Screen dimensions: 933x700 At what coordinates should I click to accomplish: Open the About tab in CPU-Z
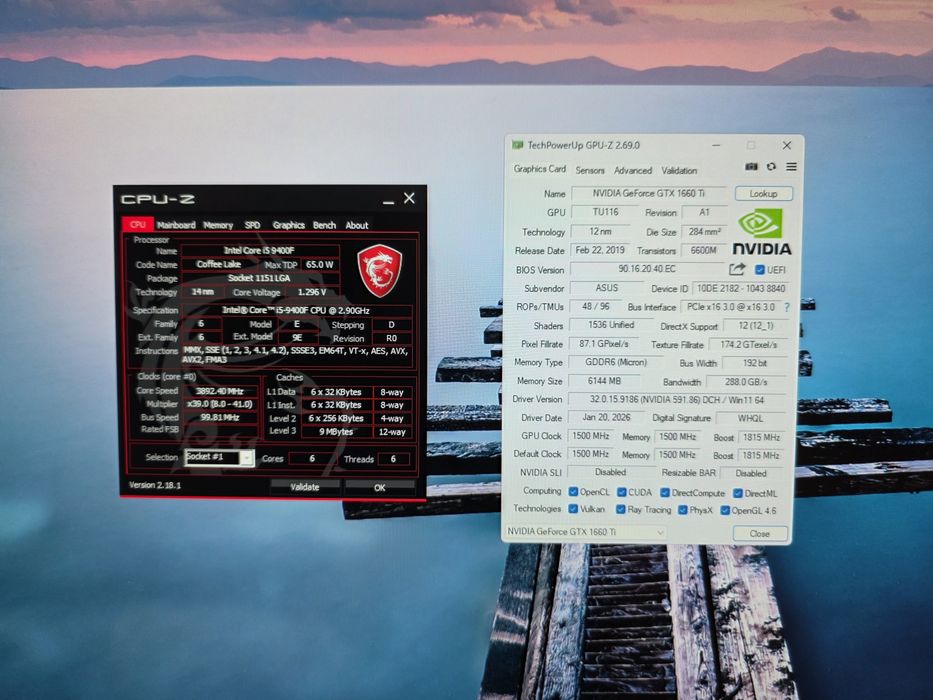click(357, 225)
